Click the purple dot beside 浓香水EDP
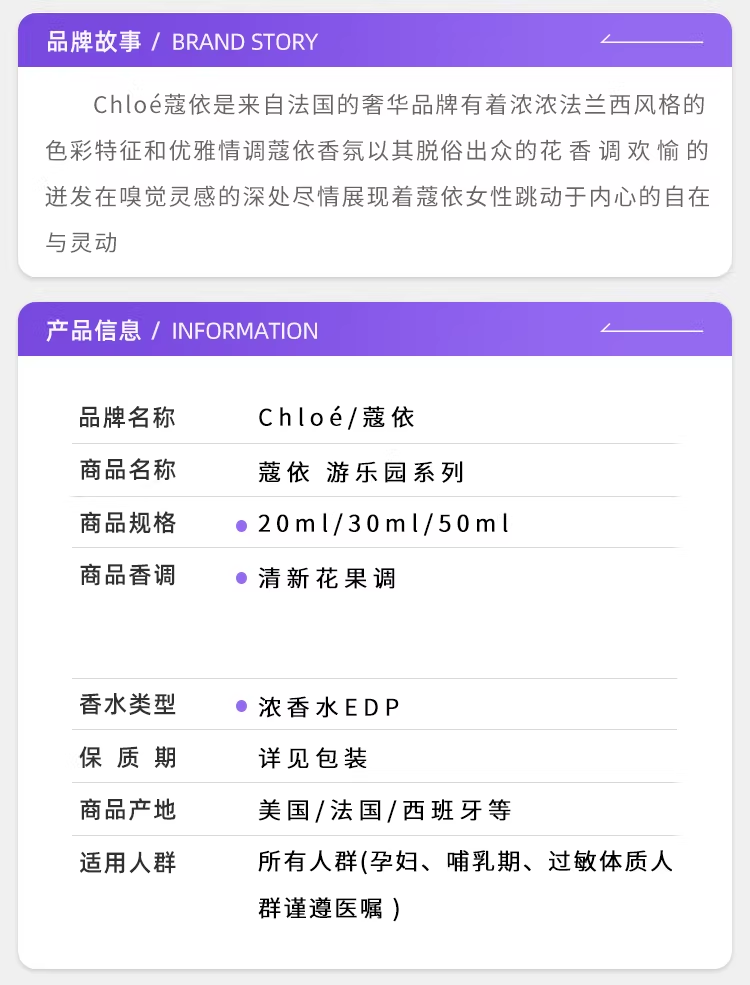 pyautogui.click(x=241, y=706)
